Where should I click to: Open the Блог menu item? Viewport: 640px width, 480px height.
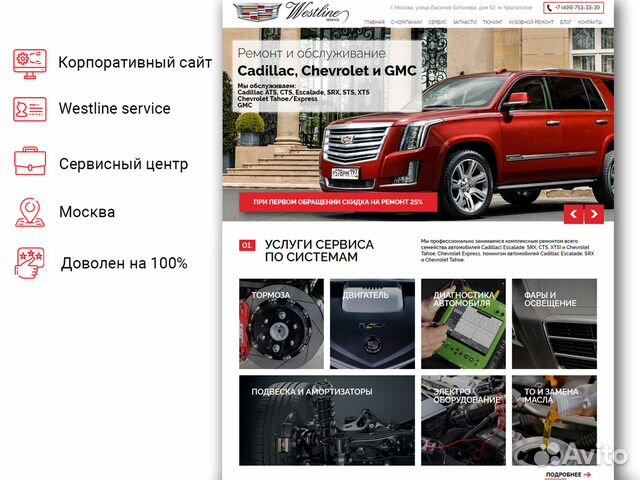point(566,22)
